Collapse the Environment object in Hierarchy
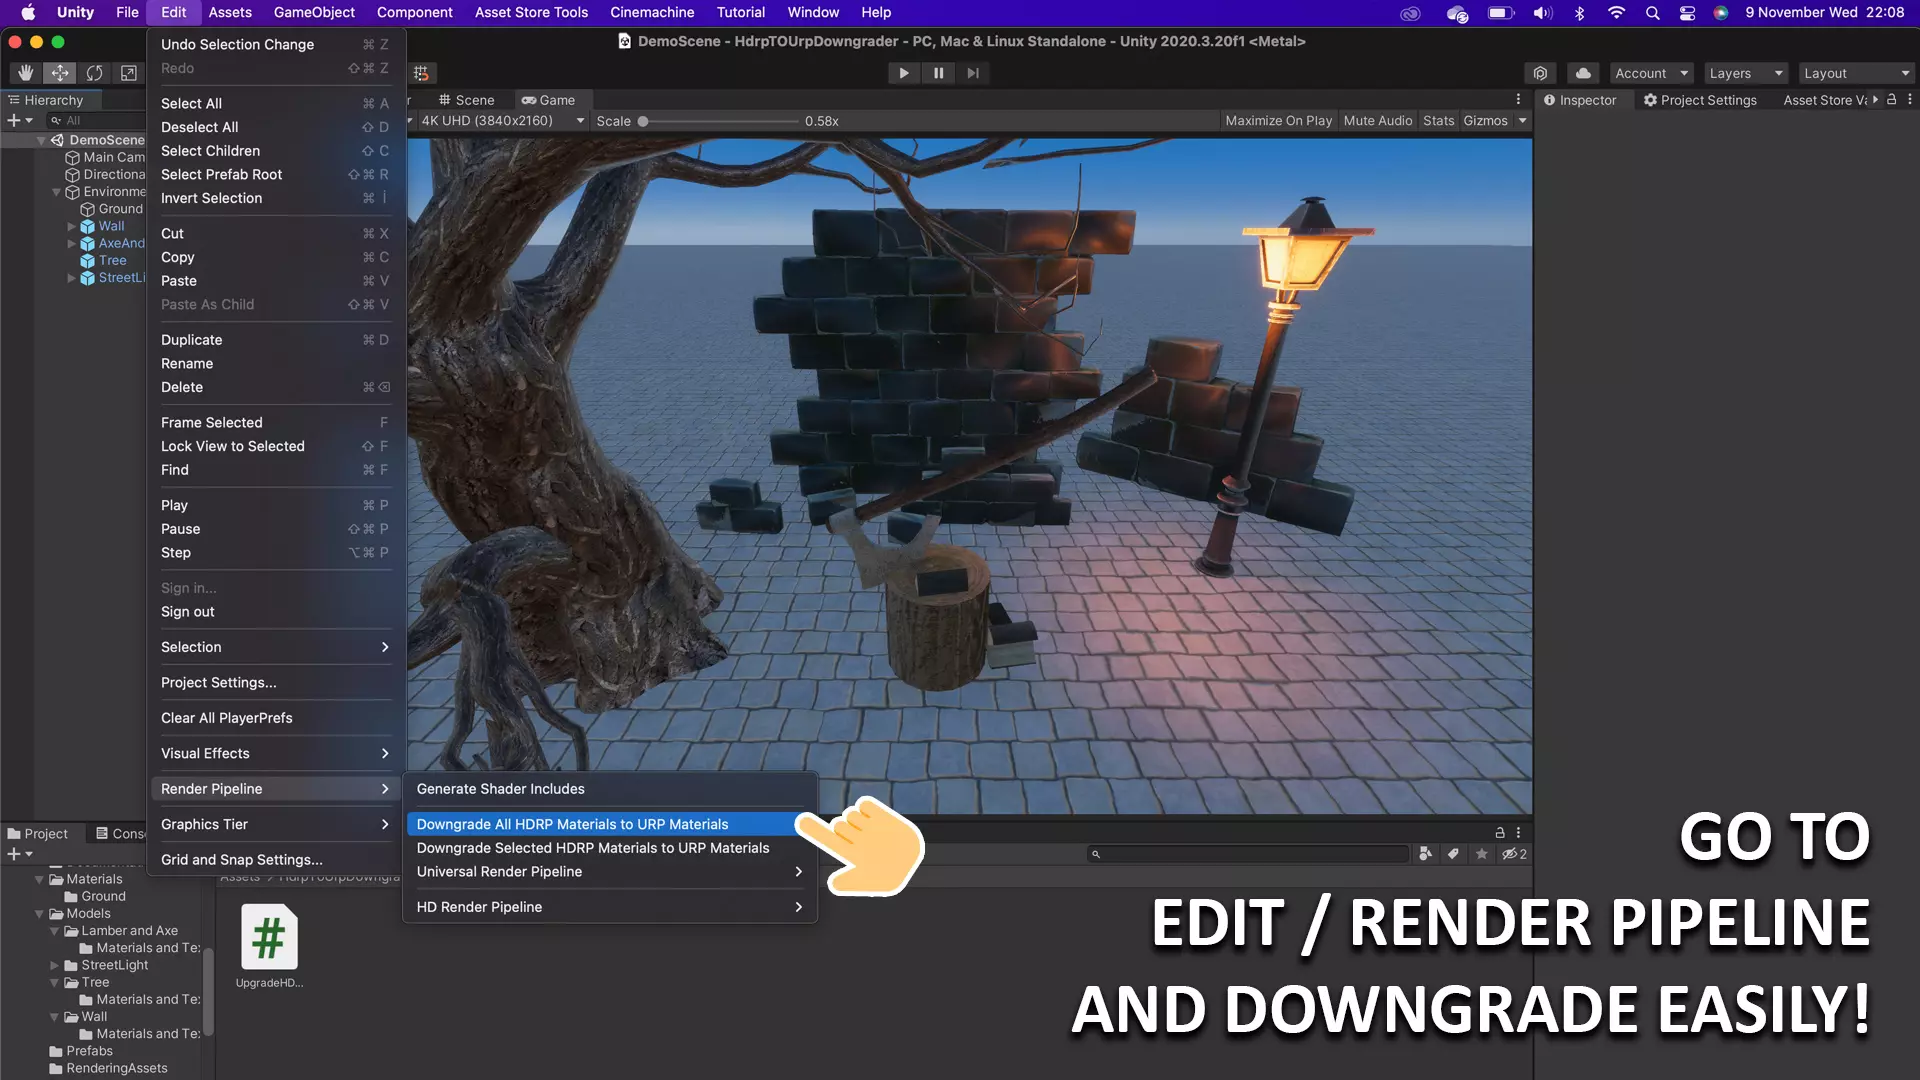This screenshot has width=1920, height=1080. coord(56,192)
